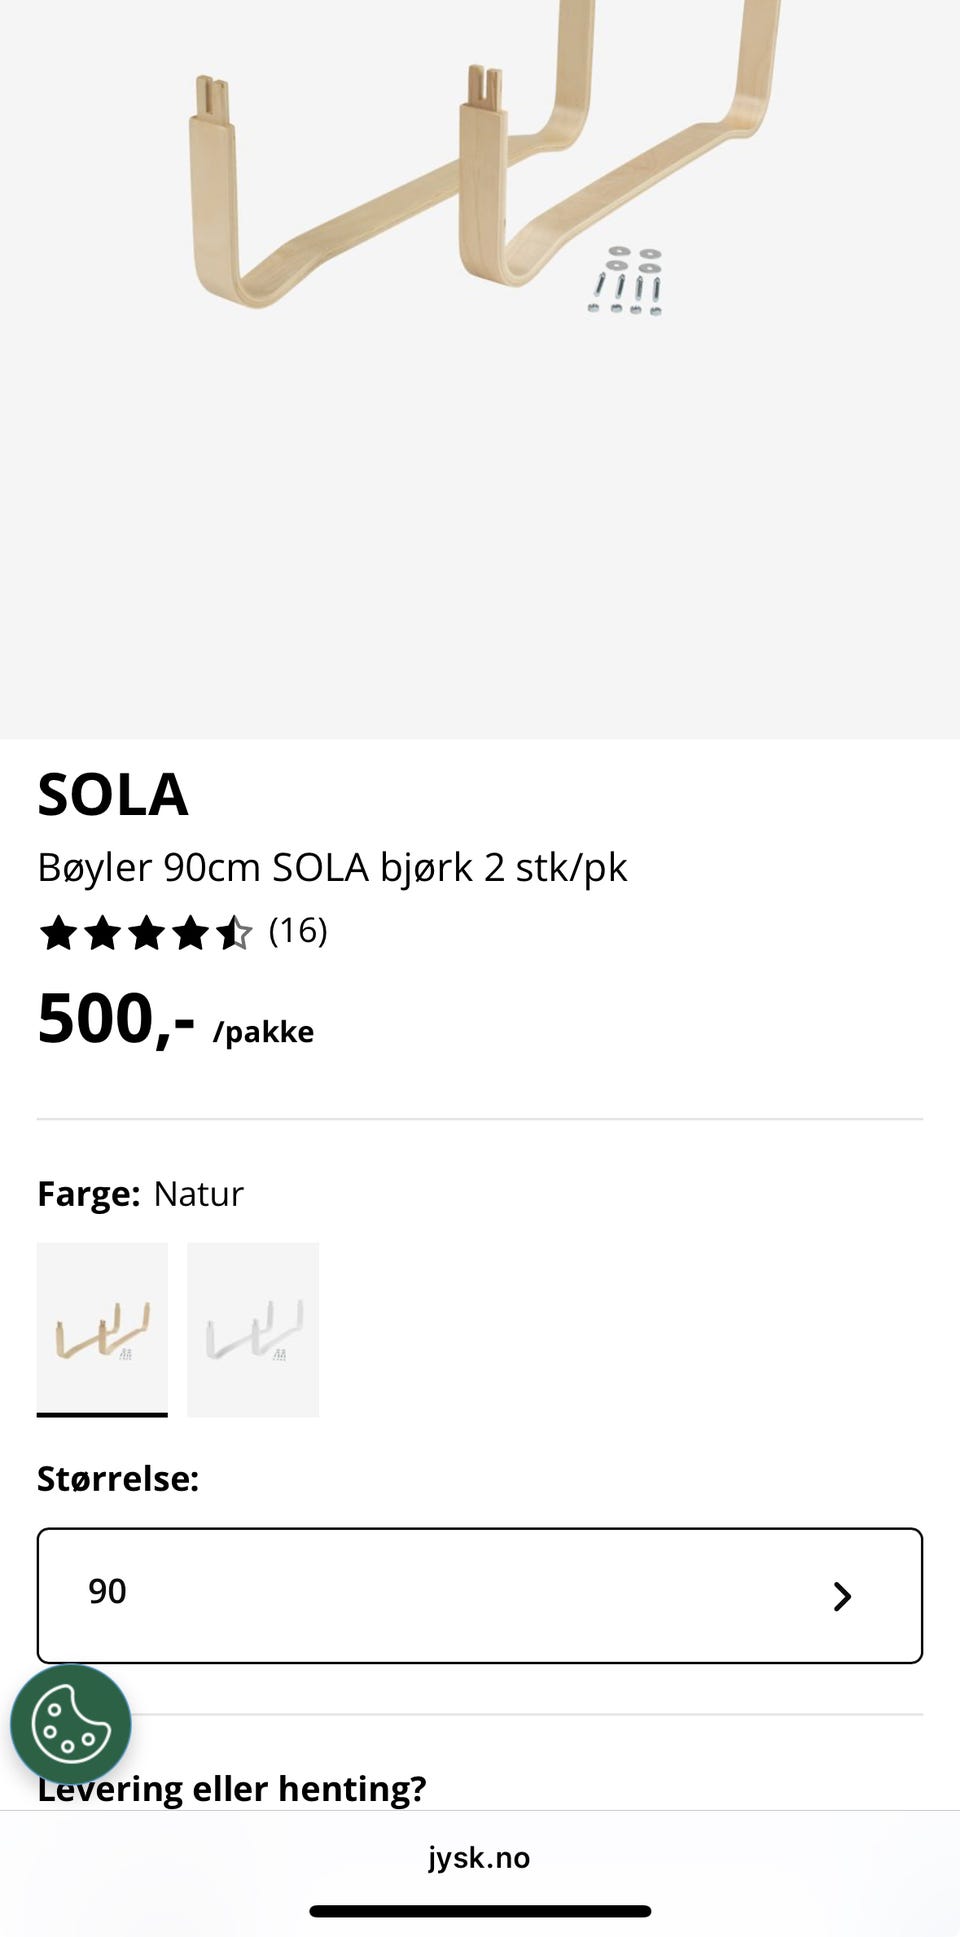Tap the screws and washers in product photo
This screenshot has height=1937, width=960.
(627, 281)
